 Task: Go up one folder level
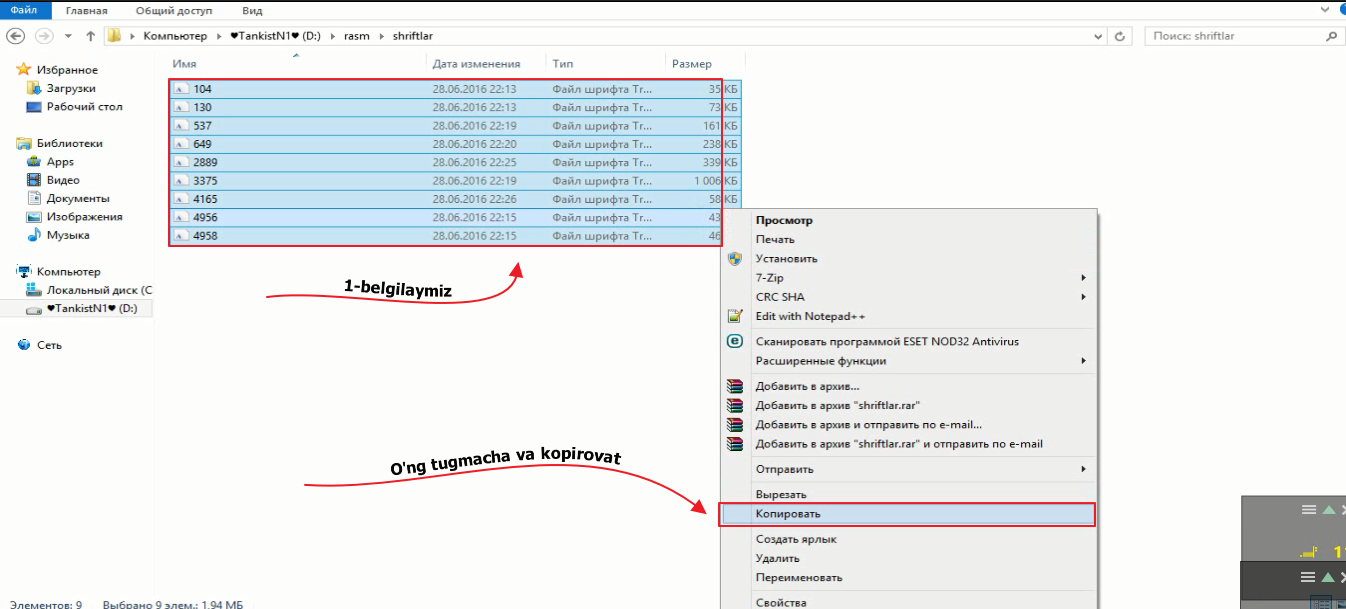point(91,36)
